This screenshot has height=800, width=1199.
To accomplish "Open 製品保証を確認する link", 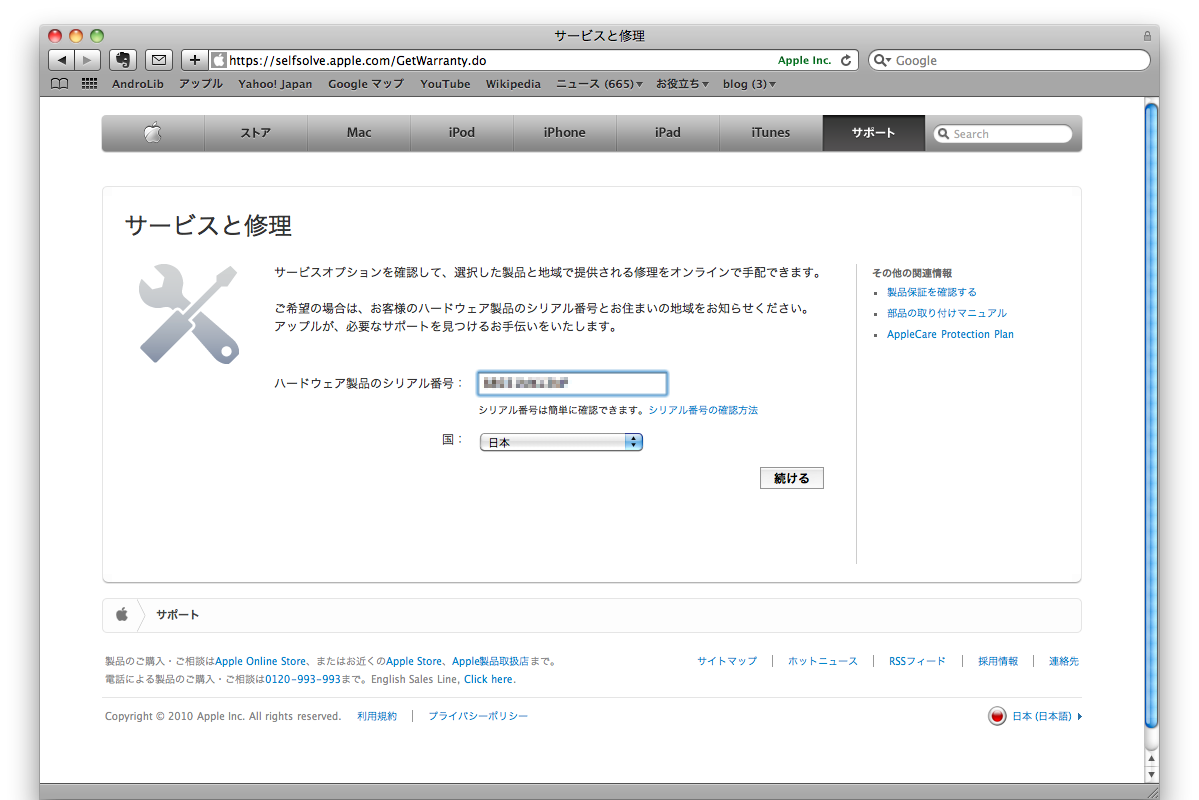I will tap(931, 292).
